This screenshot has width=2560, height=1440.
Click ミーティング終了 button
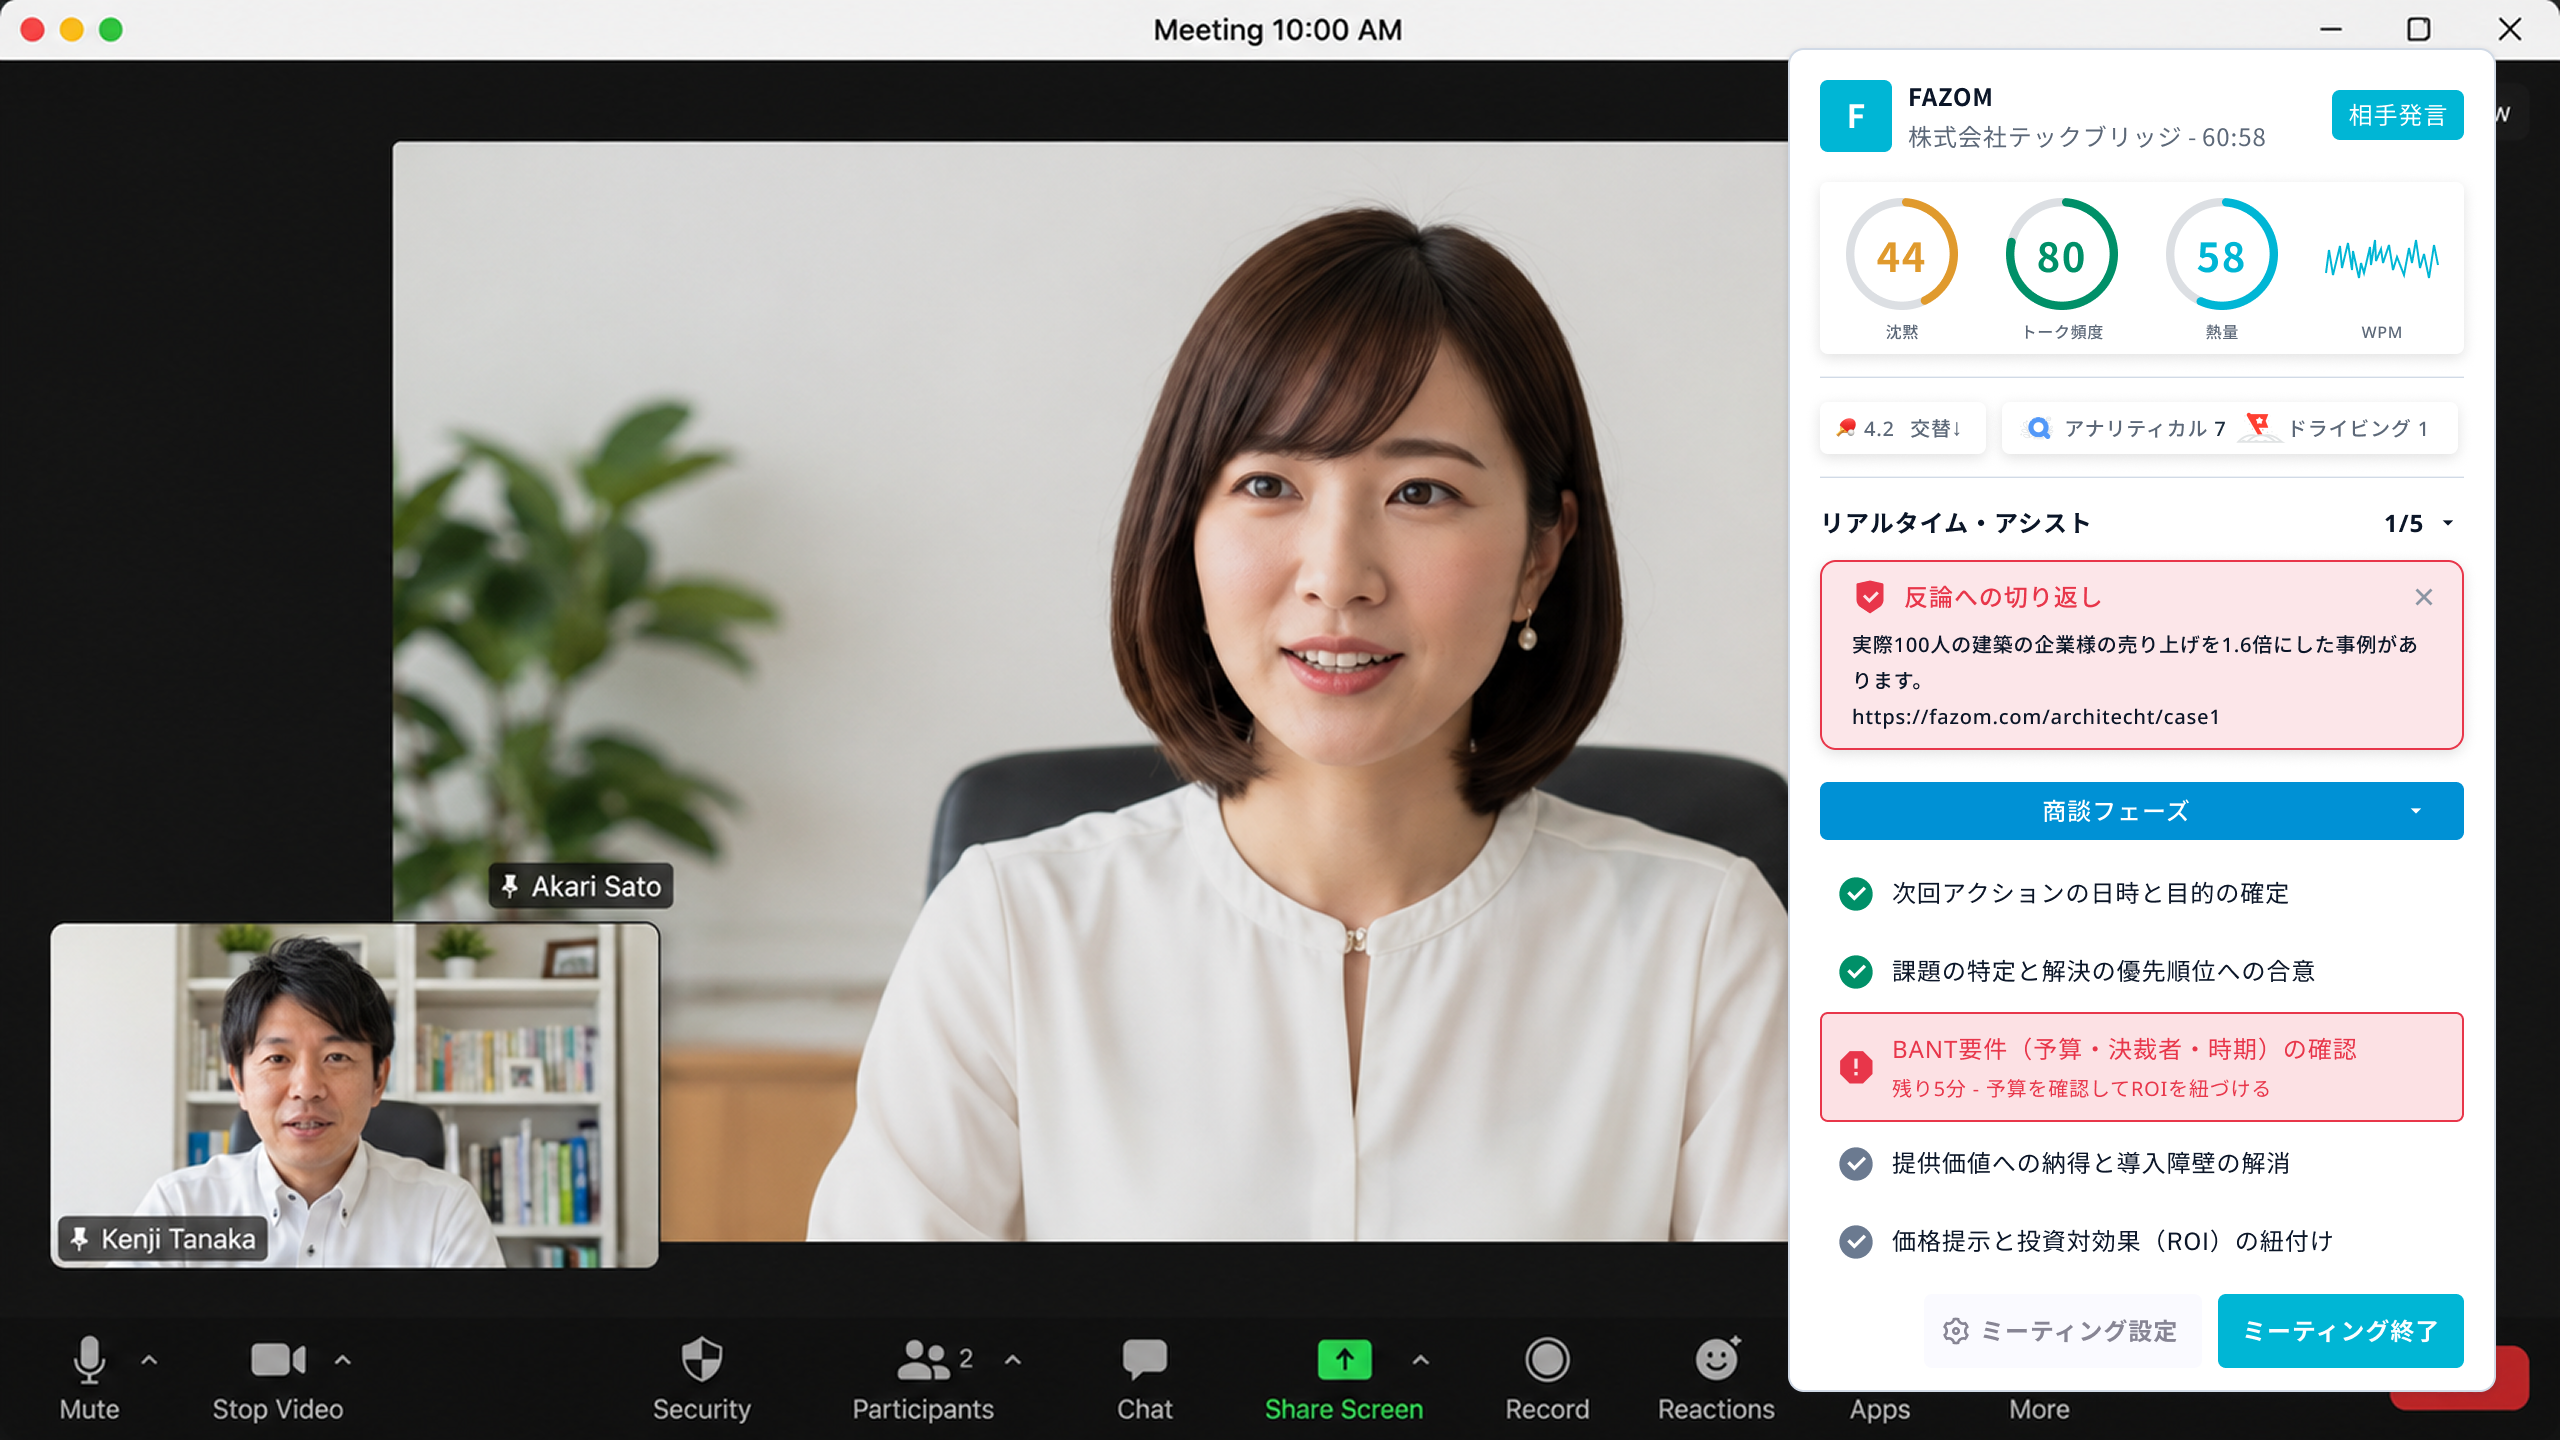[x=2340, y=1331]
